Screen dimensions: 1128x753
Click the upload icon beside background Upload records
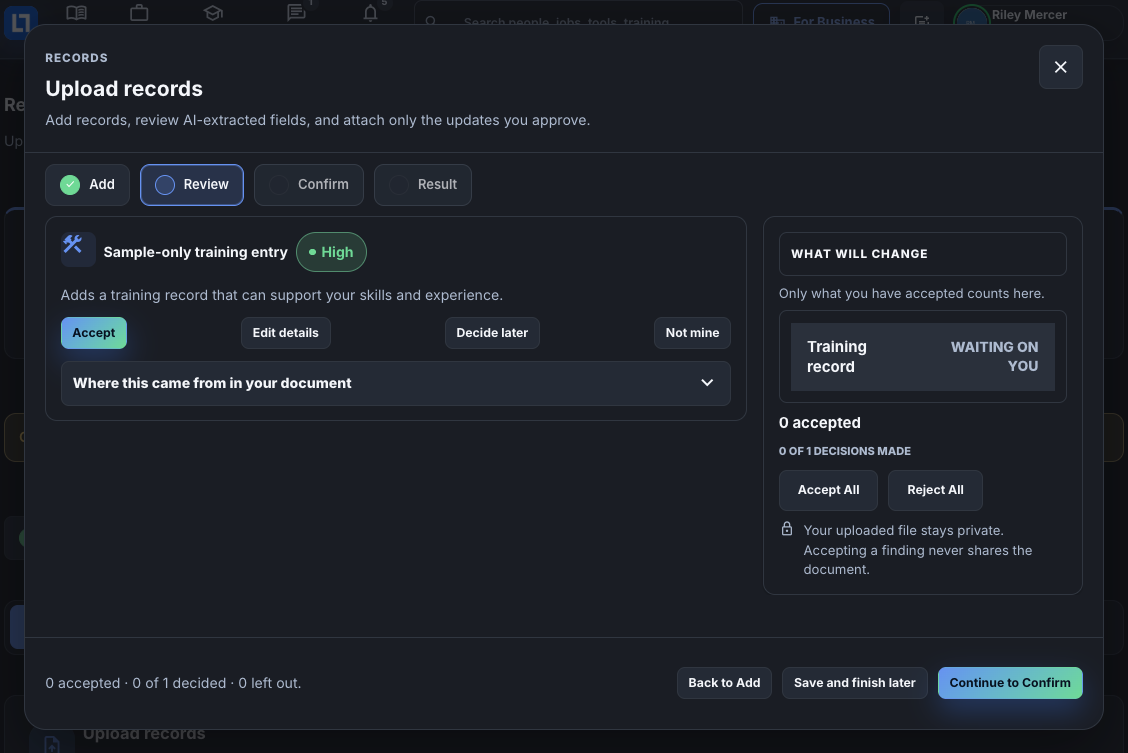[52, 743]
